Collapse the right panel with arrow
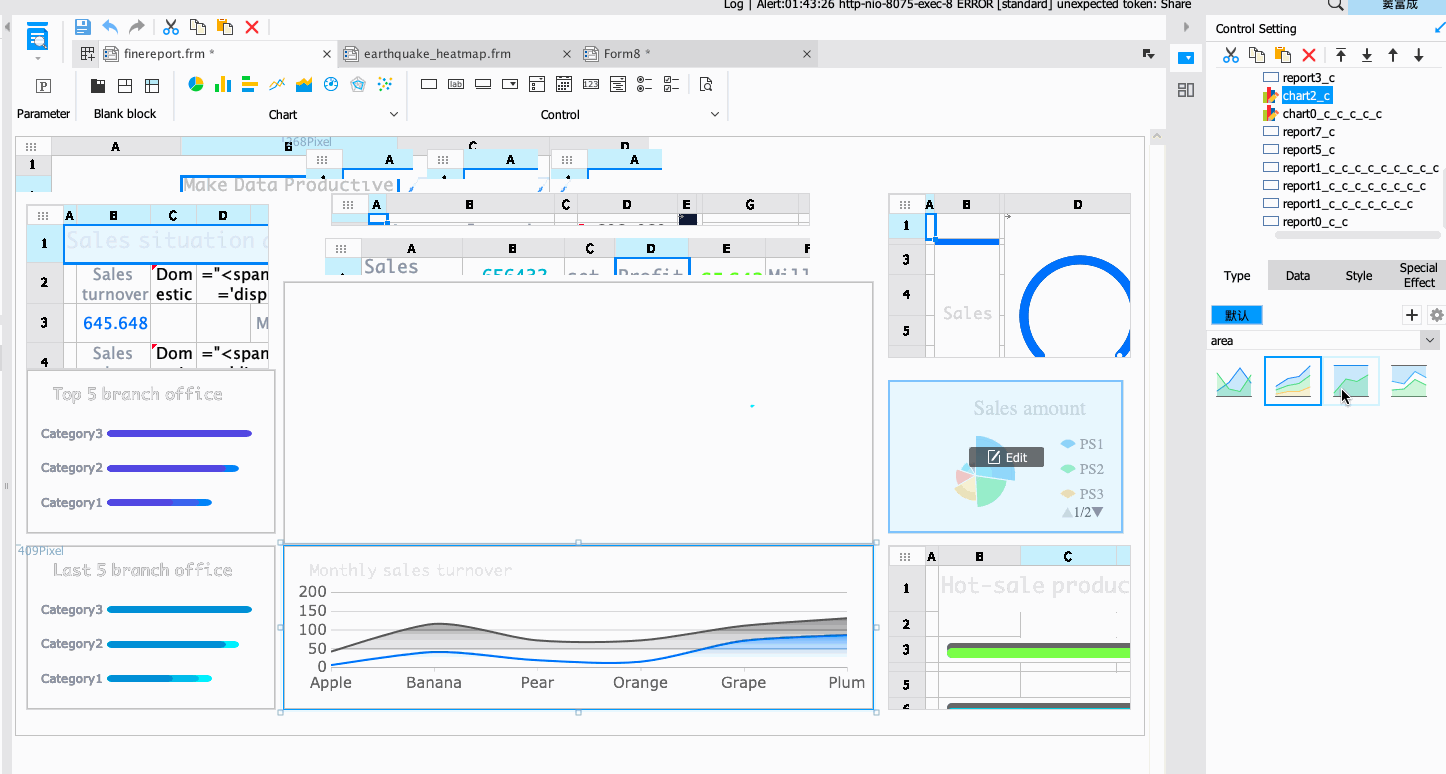The image size is (1446, 774). [1186, 27]
